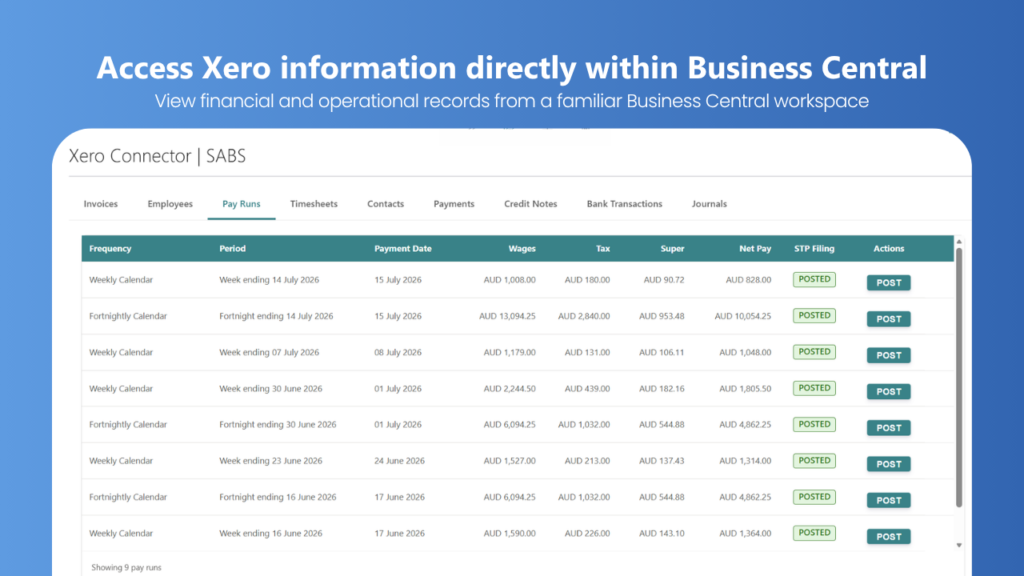Click the Net Pay column header
Image resolution: width=1024 pixels, height=576 pixels.
point(755,249)
